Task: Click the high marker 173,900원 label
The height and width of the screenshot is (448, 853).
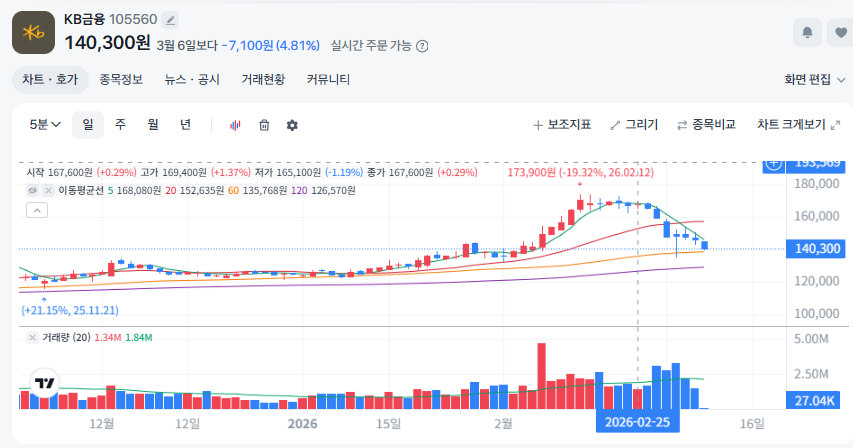Action: point(580,172)
